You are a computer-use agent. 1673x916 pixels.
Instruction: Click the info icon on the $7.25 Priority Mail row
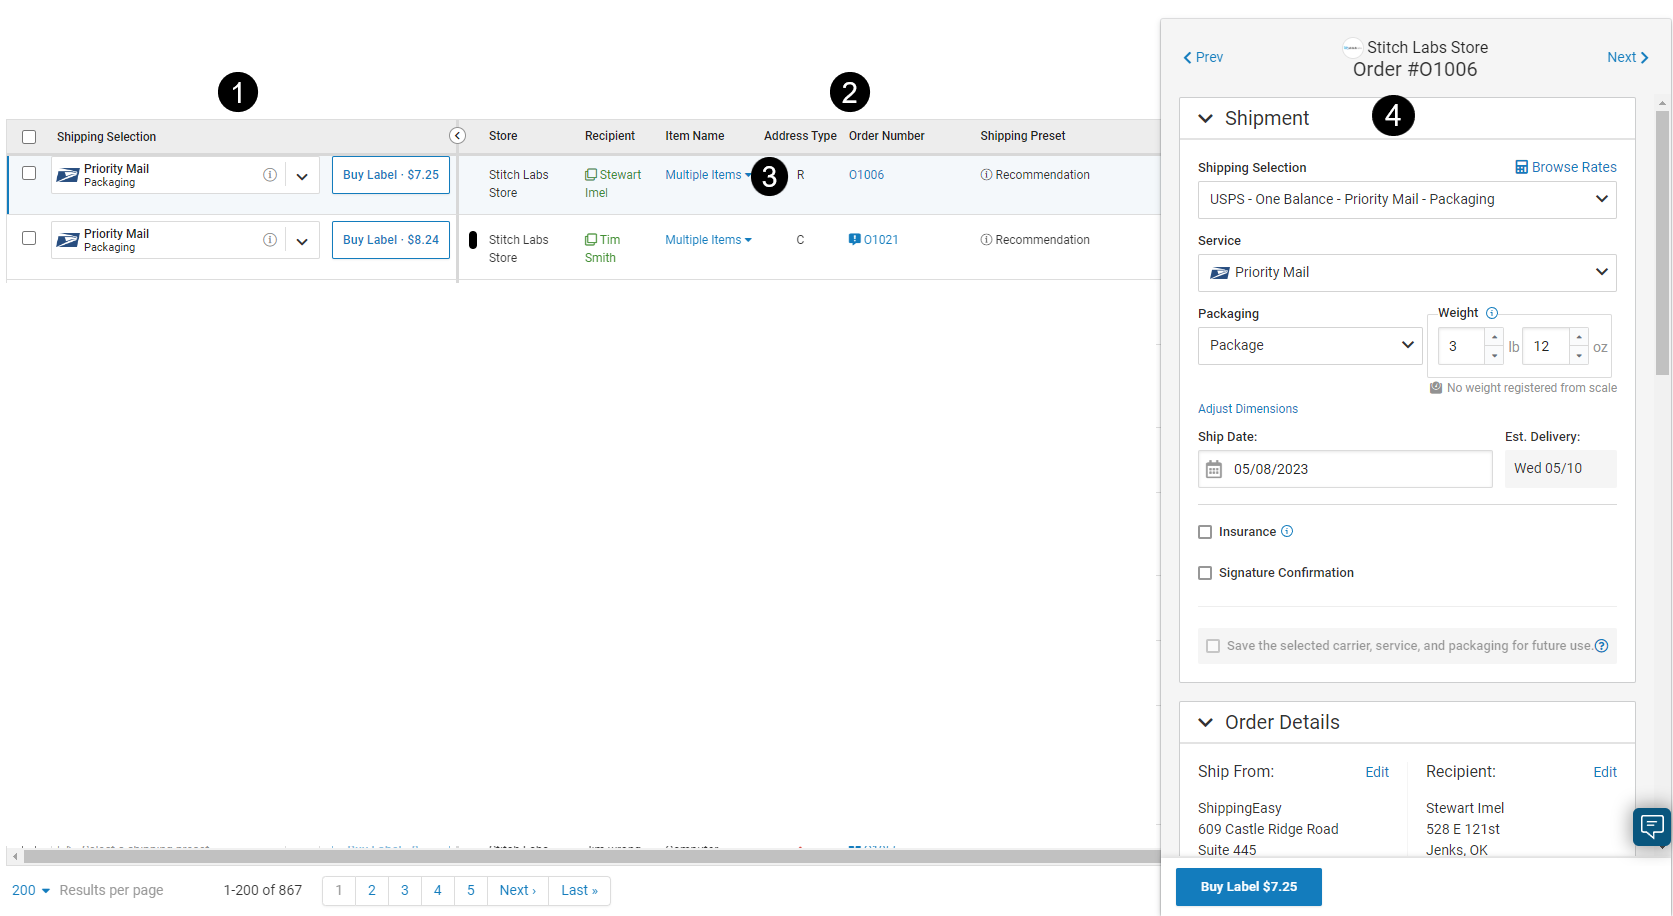[270, 175]
